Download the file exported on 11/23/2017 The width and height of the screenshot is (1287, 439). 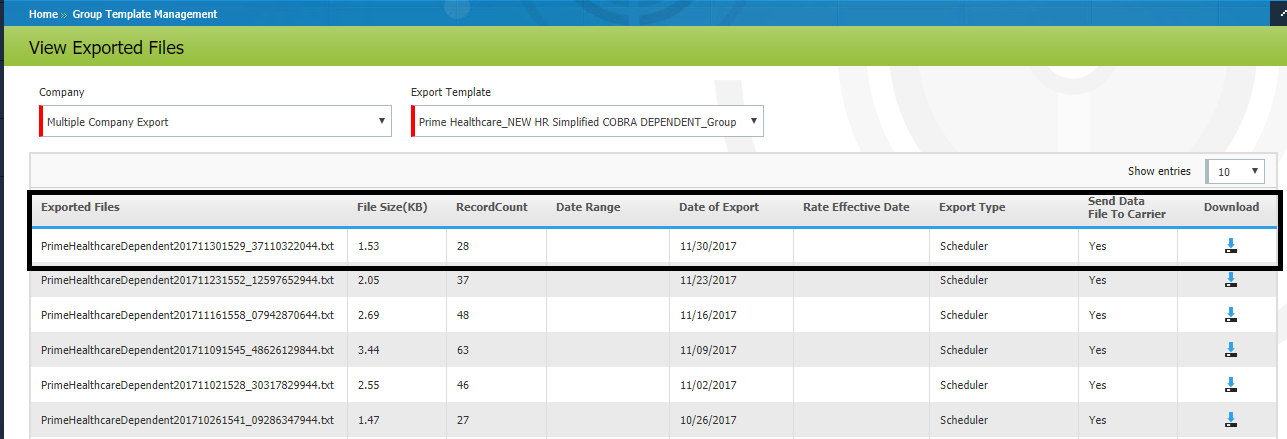(x=1231, y=281)
